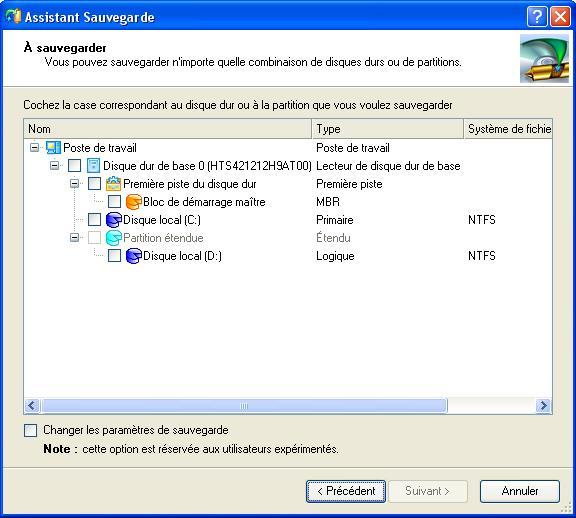576x518 pixels.
Task: Tick the Bloc de démarrage maître checkbox
Action: coord(114,202)
